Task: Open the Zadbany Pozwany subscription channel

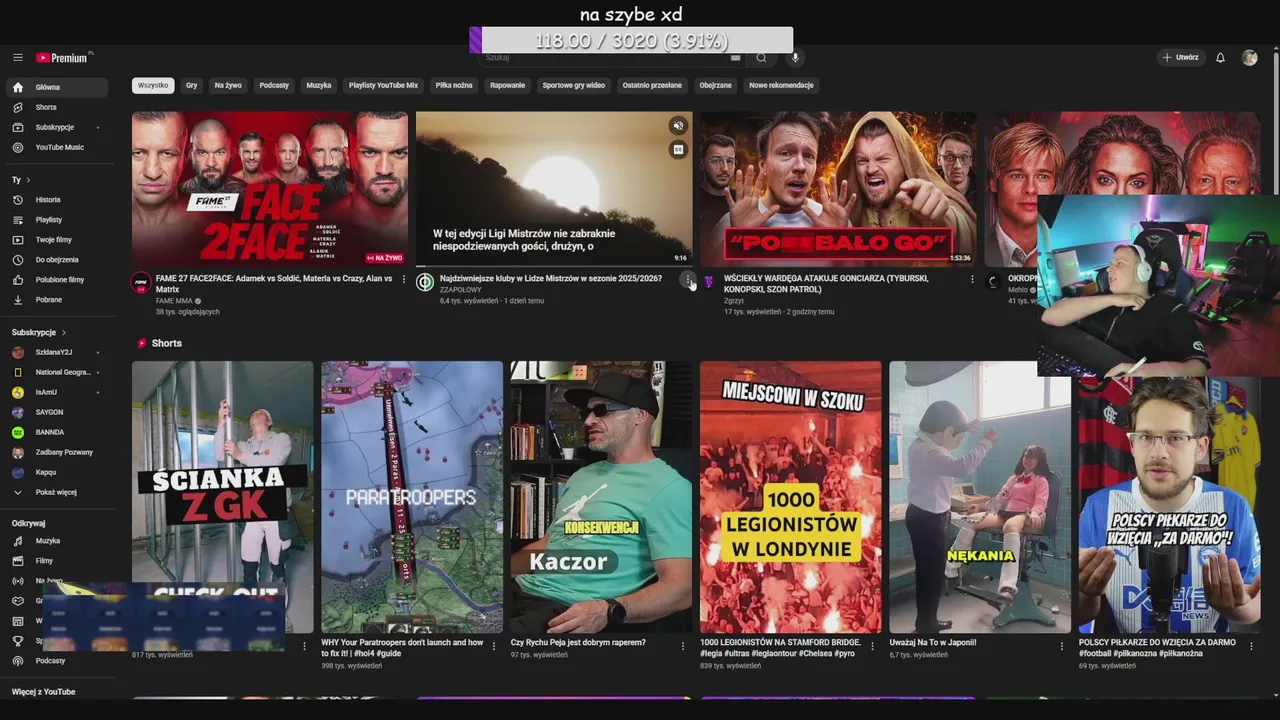Action: click(x=56, y=452)
